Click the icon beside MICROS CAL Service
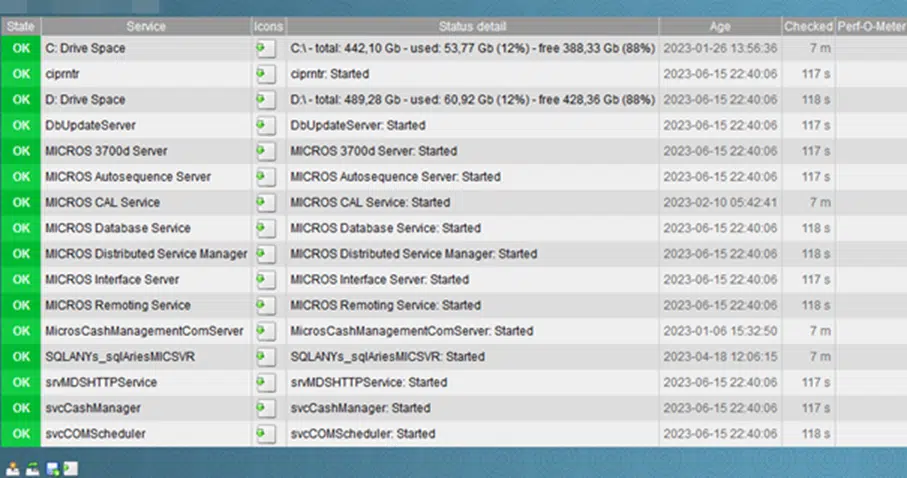 [x=265, y=203]
